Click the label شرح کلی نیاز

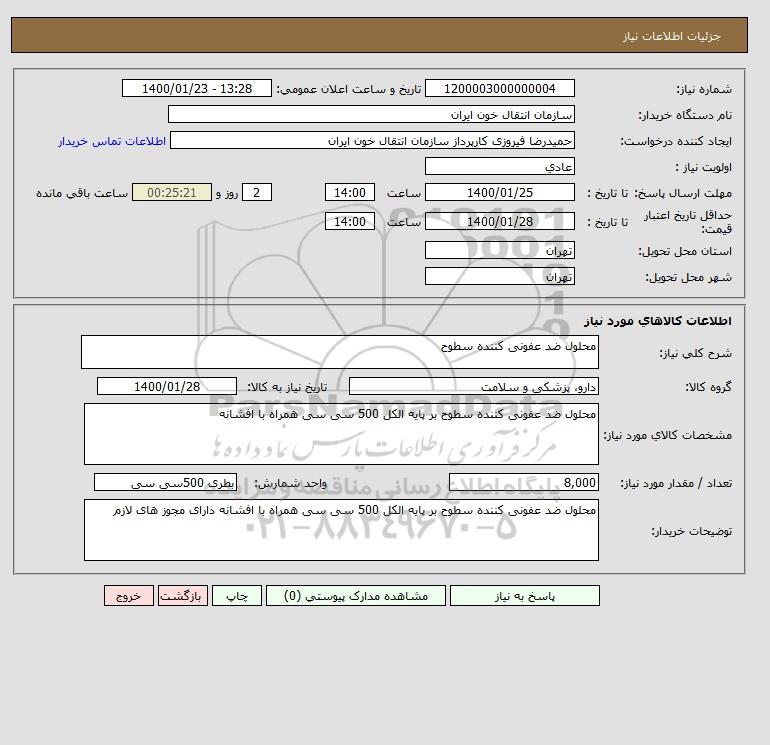pos(695,353)
